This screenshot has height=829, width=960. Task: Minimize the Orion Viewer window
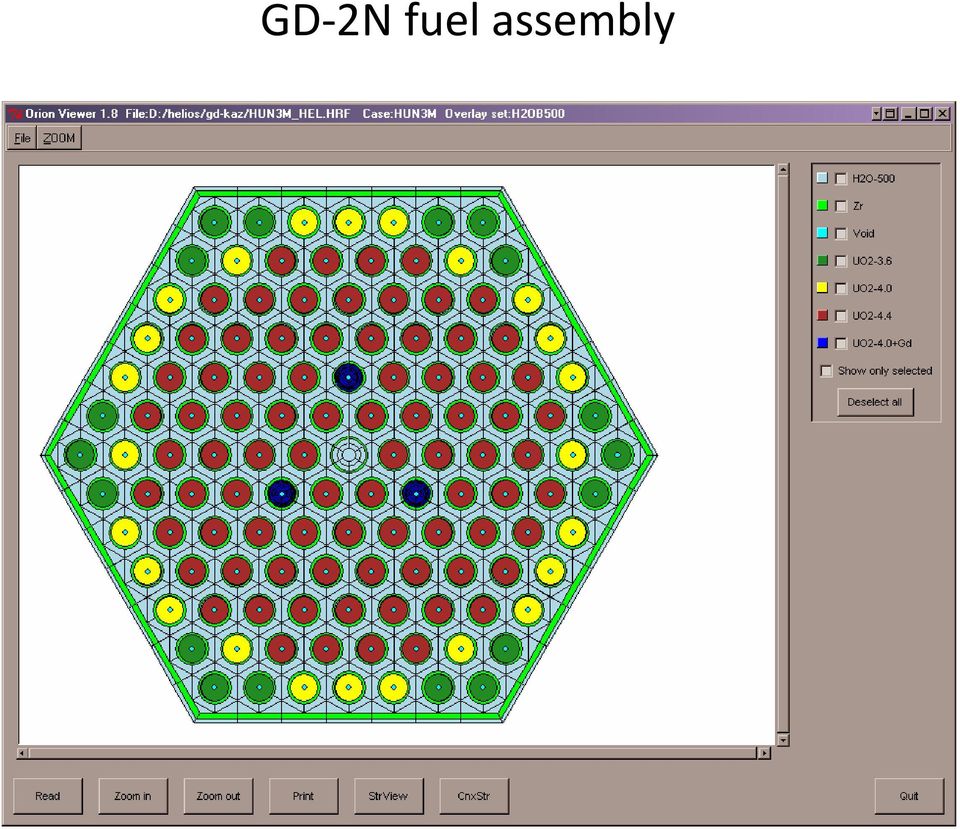click(x=909, y=114)
